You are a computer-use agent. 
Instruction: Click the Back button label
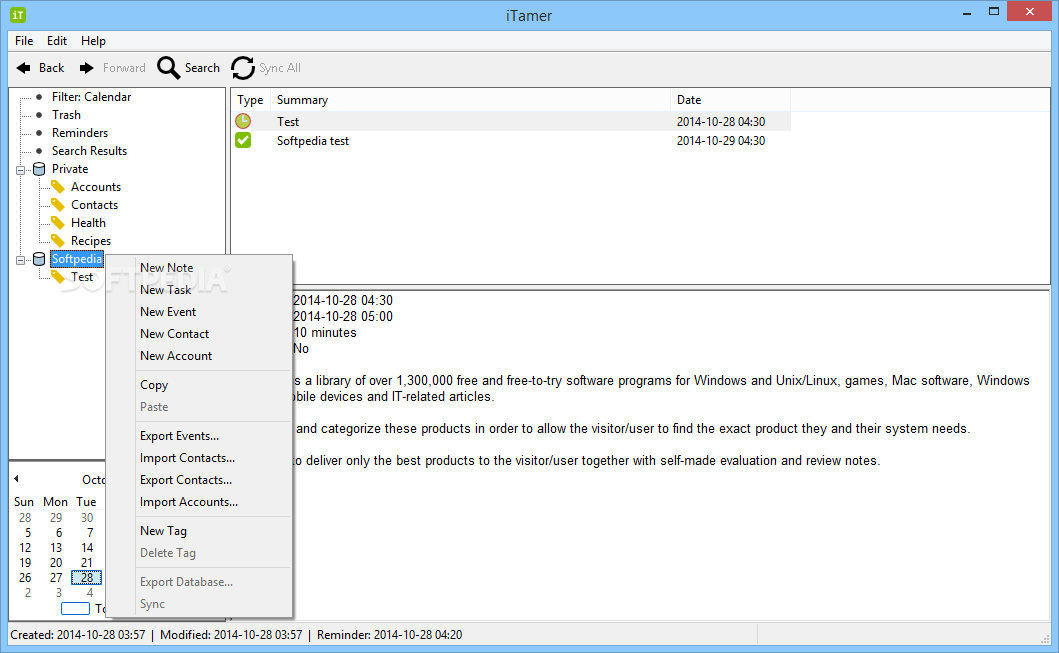[x=51, y=68]
